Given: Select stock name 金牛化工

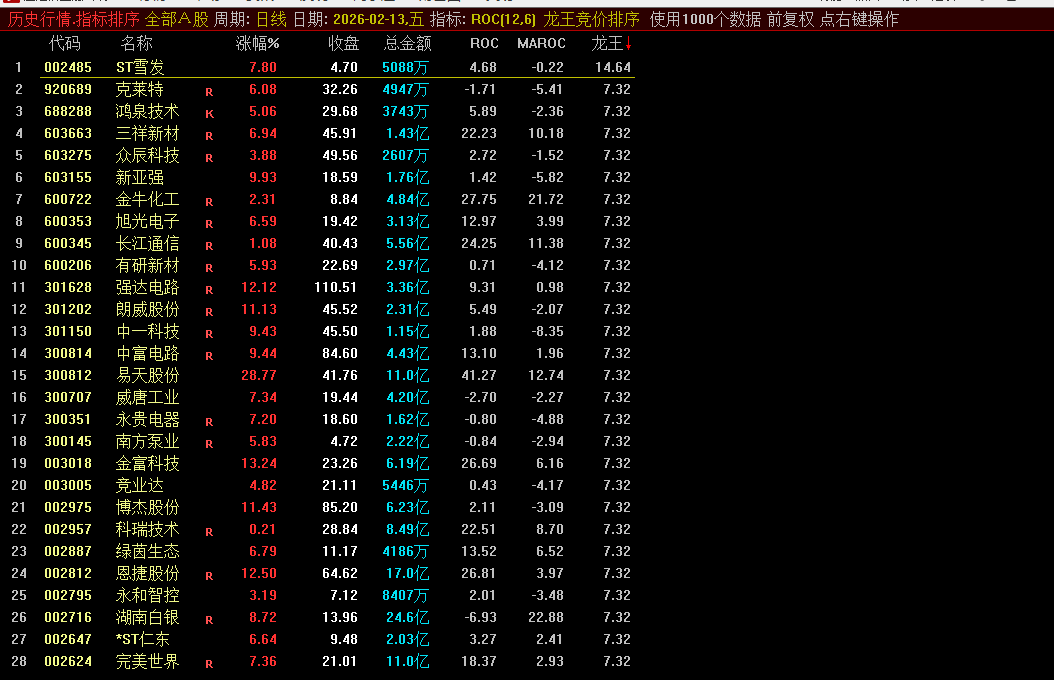Looking at the screenshot, I should (147, 199).
